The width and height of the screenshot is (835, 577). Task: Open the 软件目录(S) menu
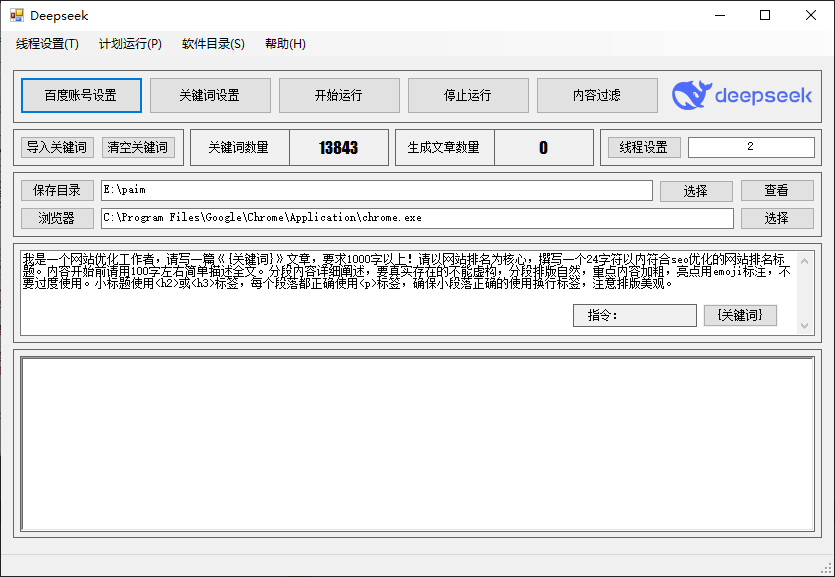pos(213,44)
